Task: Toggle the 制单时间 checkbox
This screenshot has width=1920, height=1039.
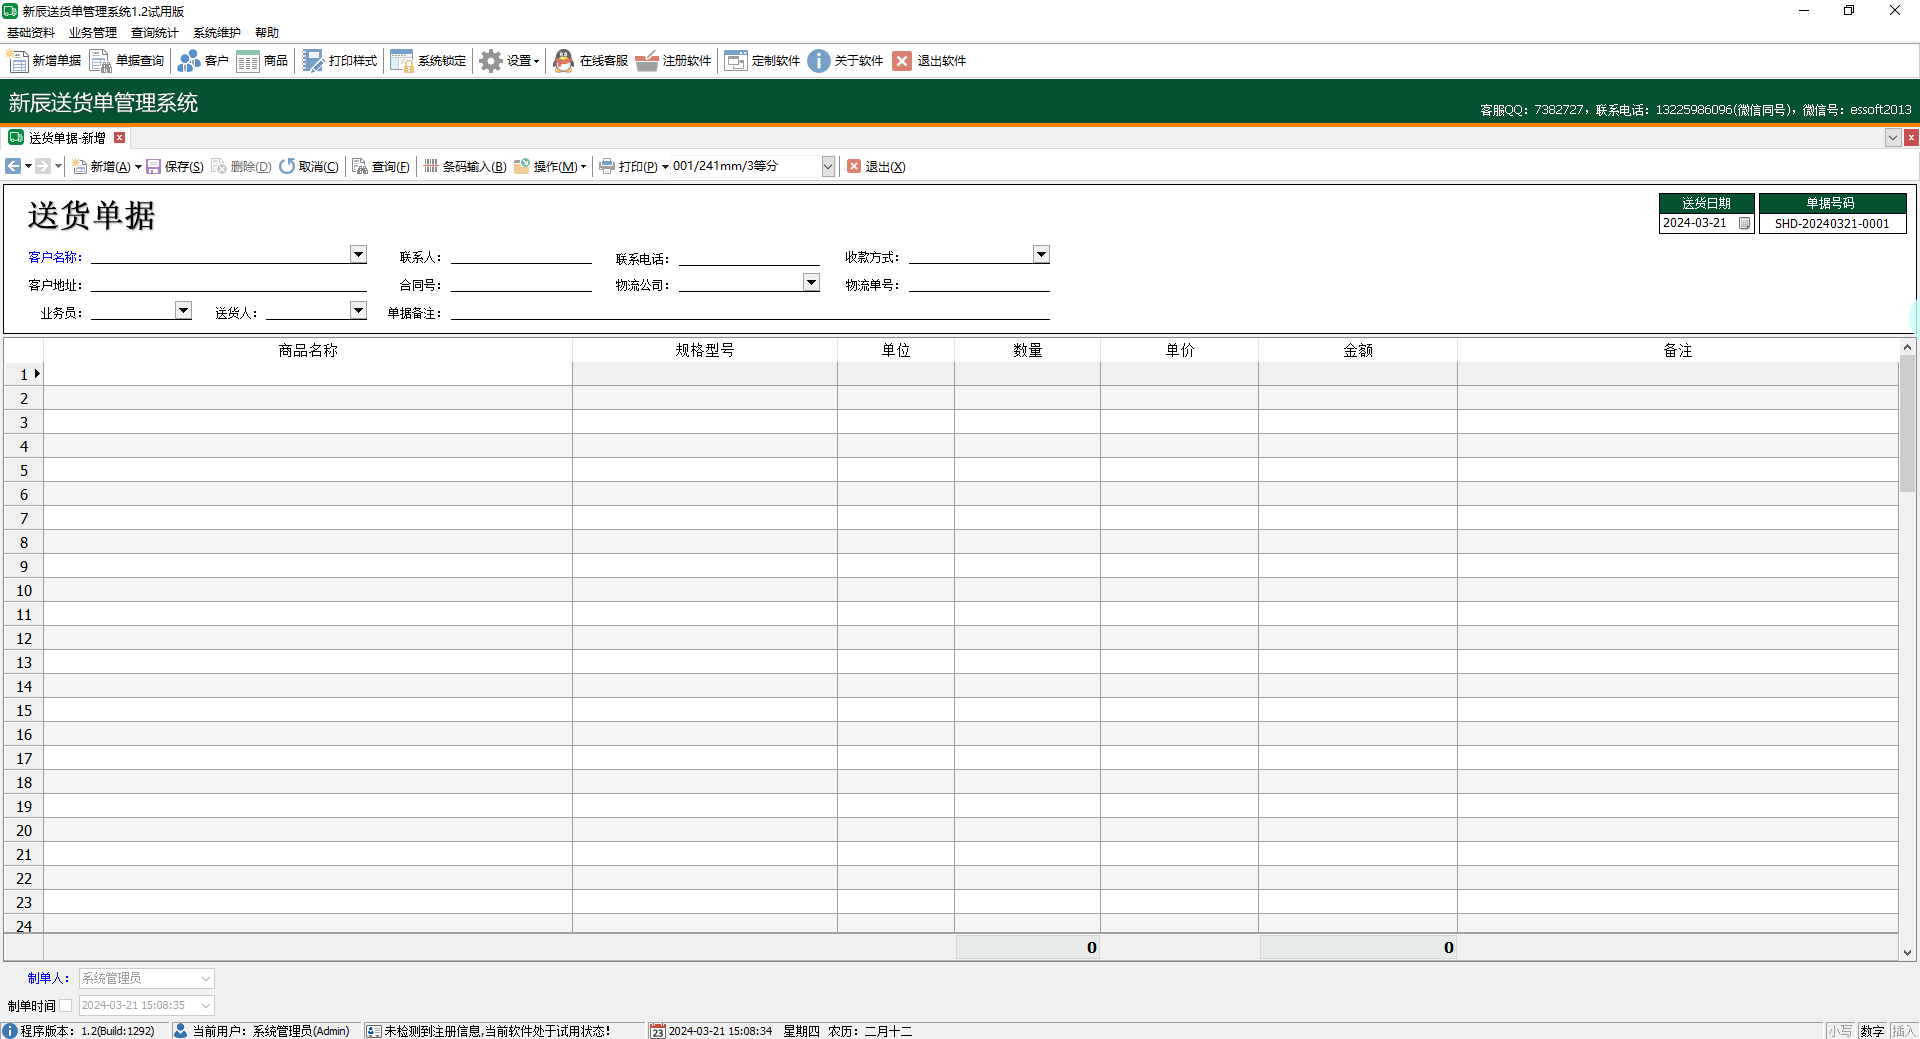Action: (66, 1006)
